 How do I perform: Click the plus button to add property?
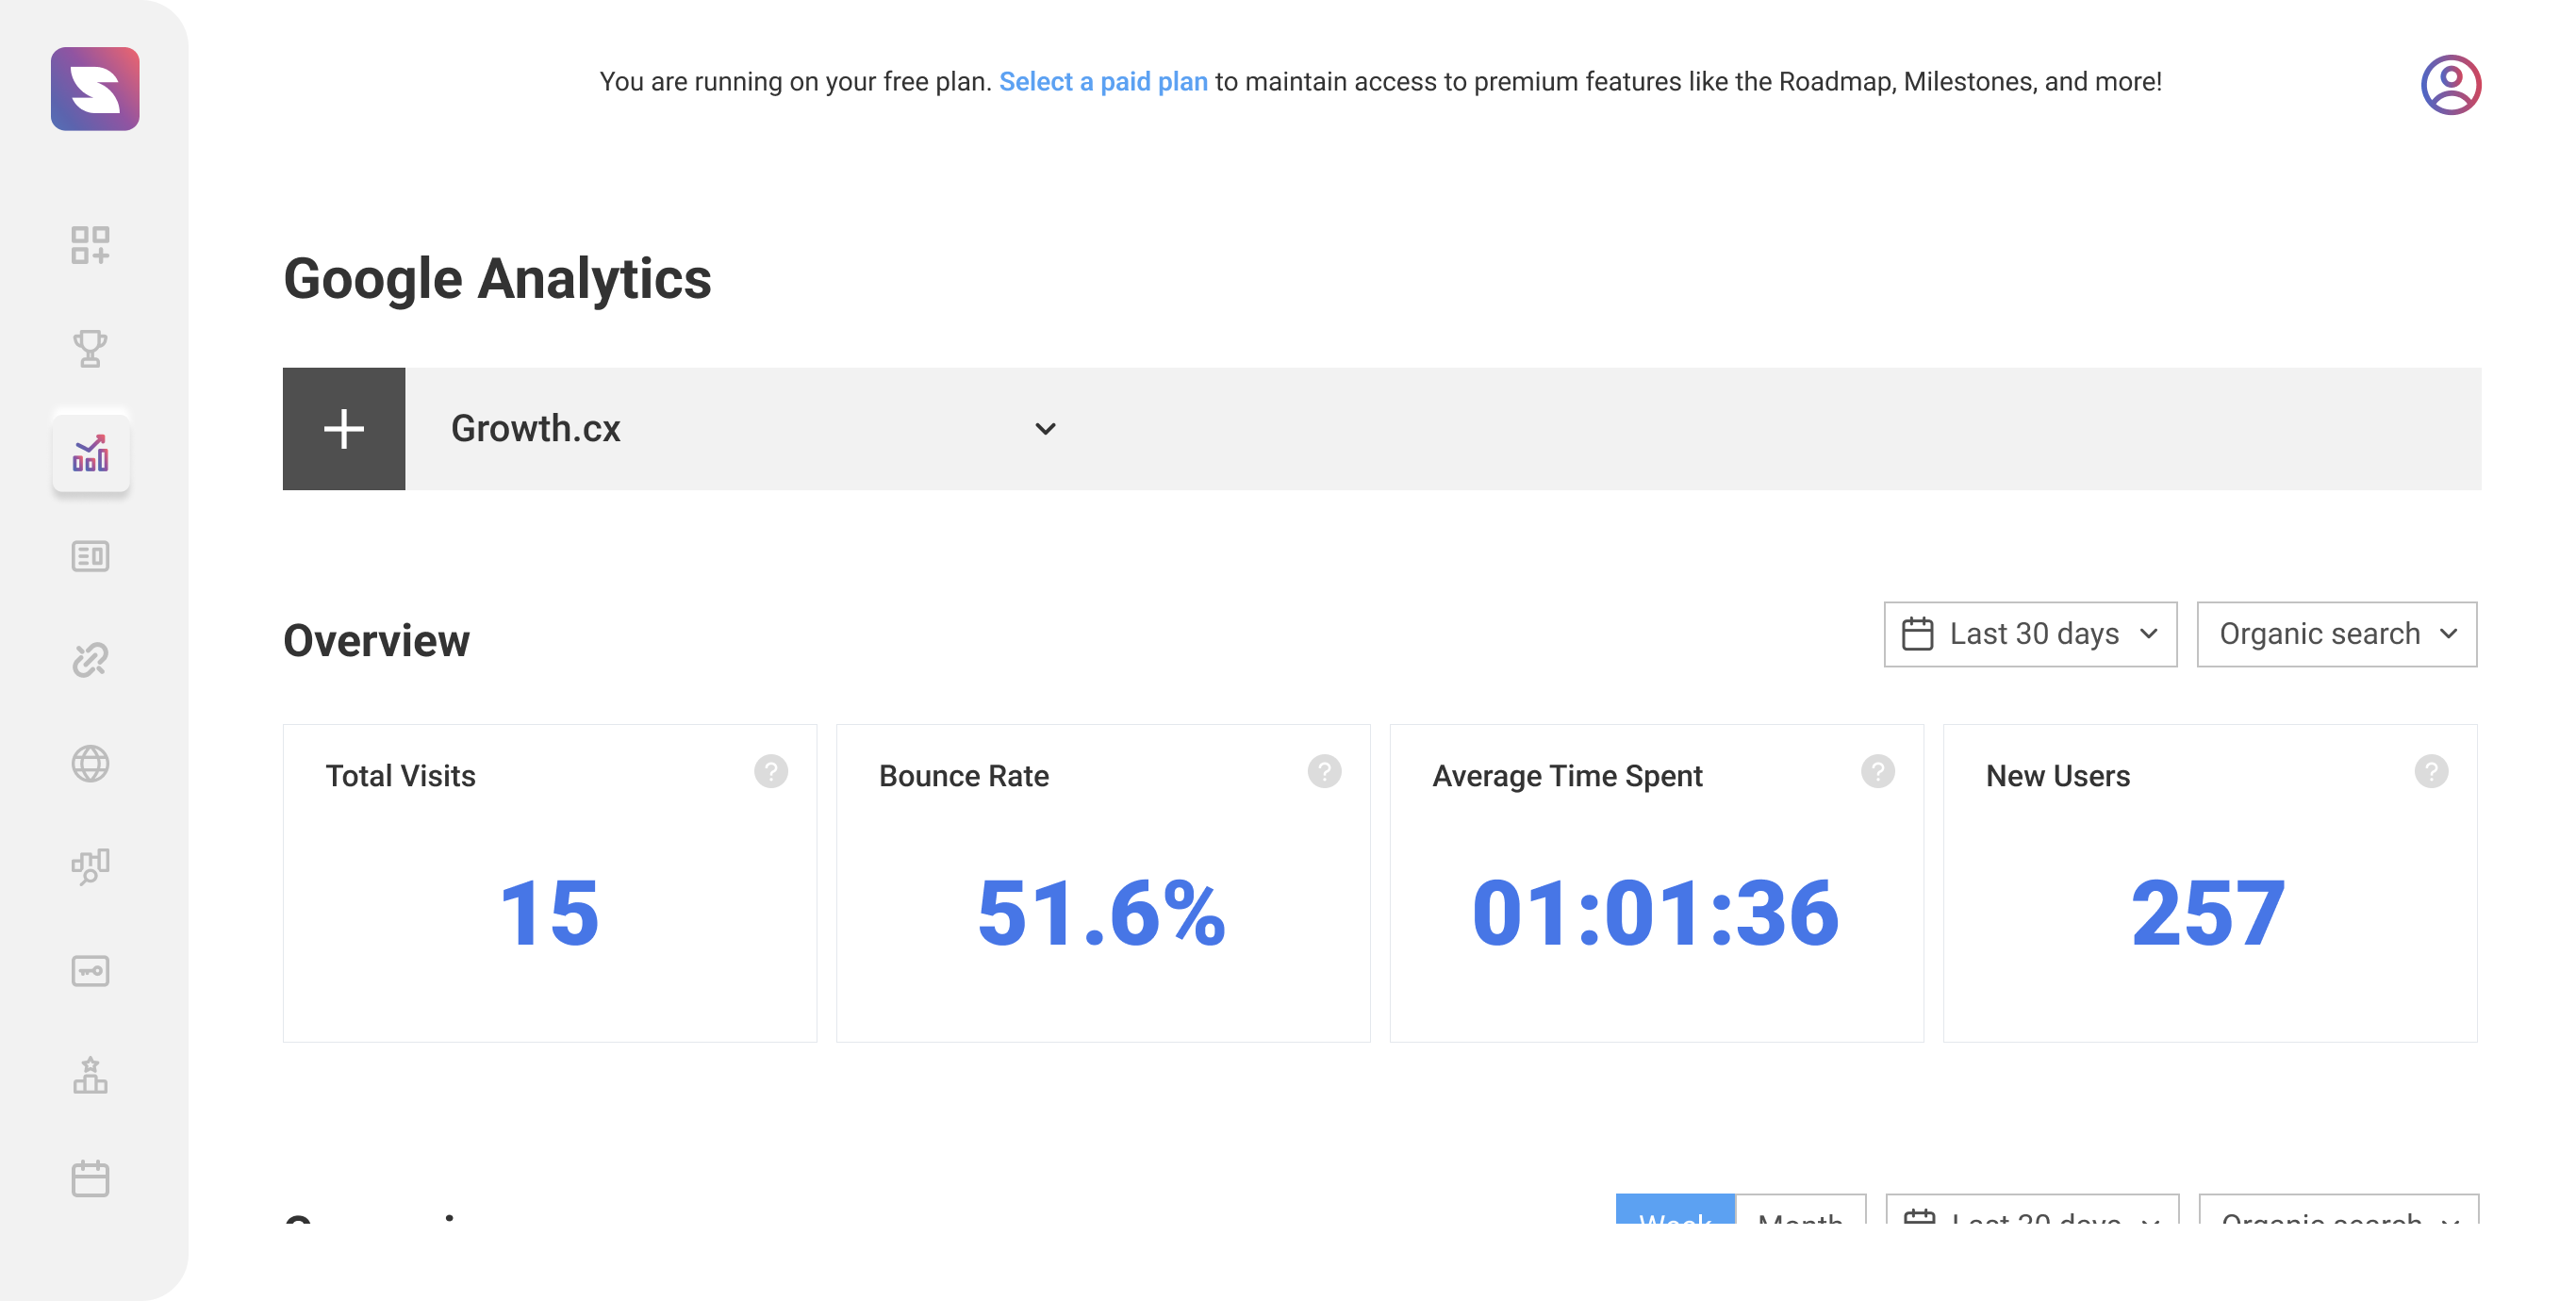coord(344,429)
